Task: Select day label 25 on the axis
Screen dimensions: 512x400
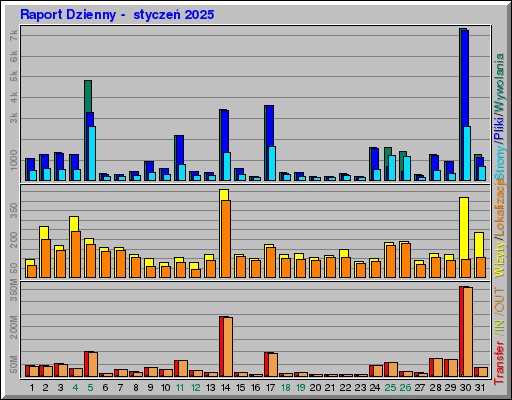Action: click(390, 388)
